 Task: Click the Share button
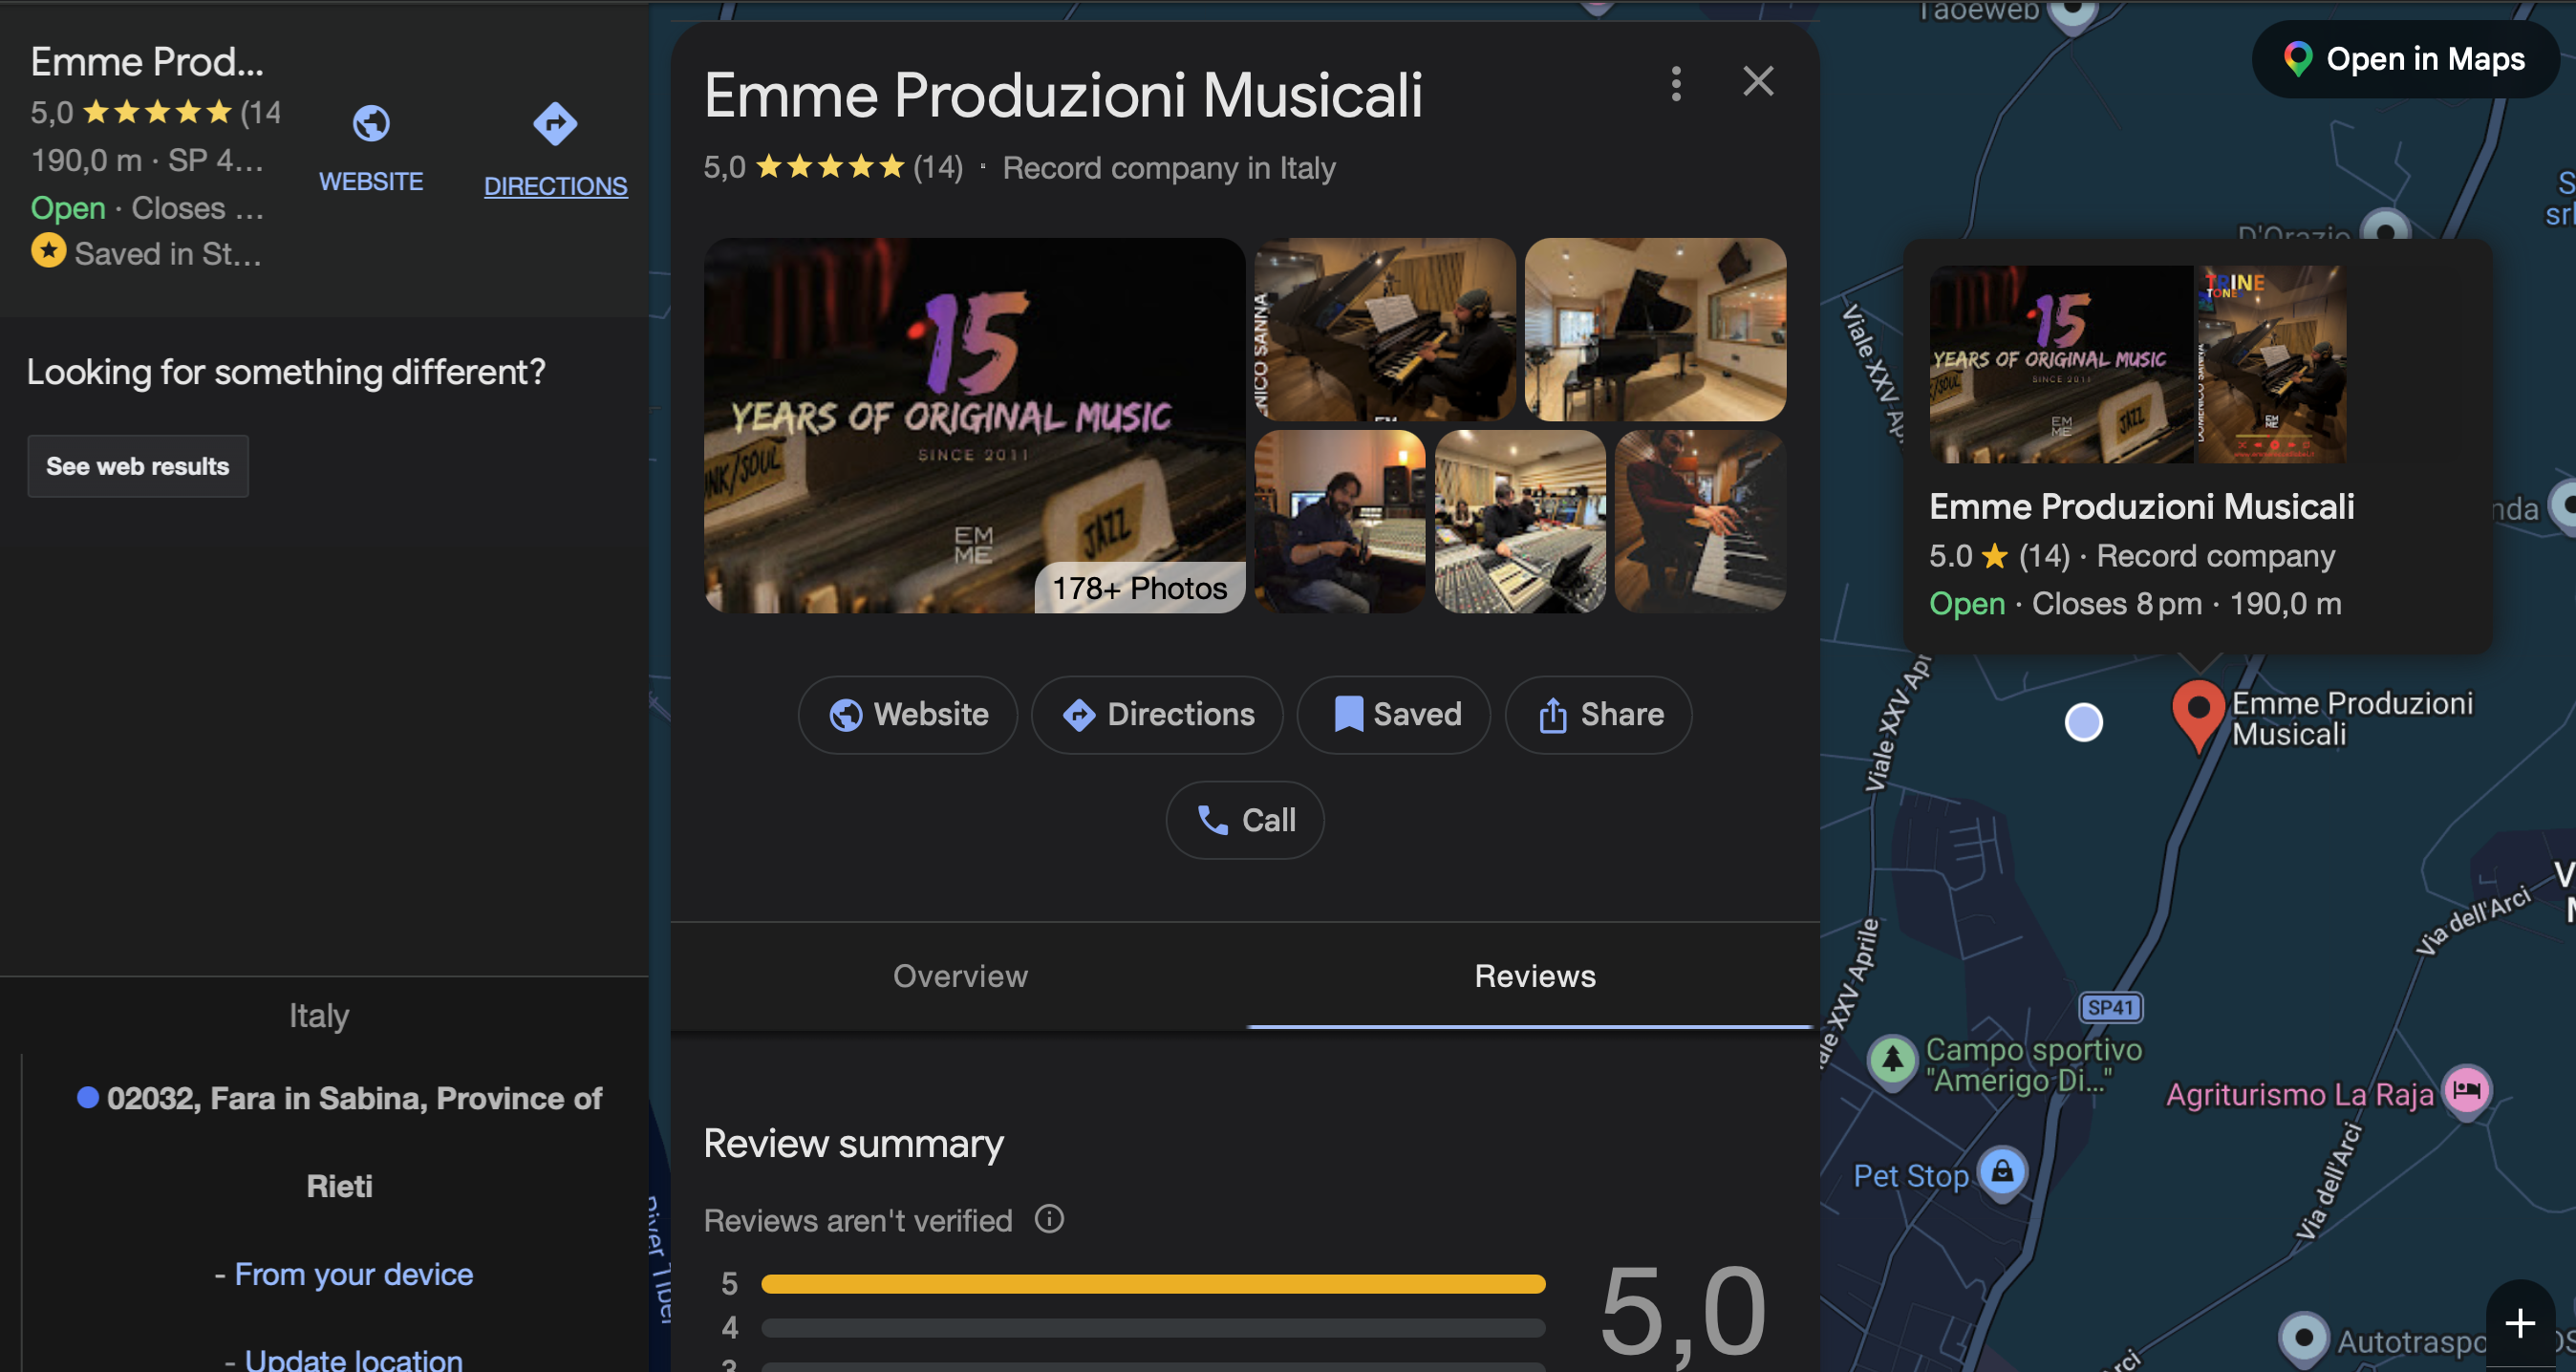[x=1598, y=714]
